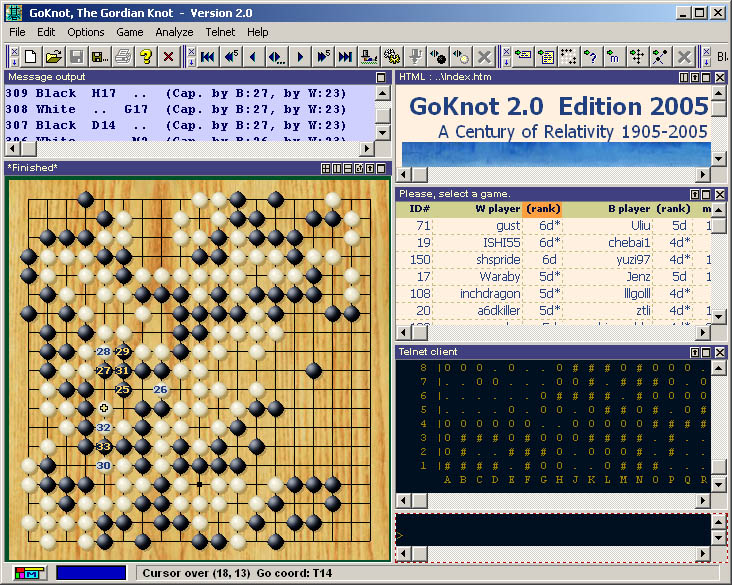Open the Edit menu
The width and height of the screenshot is (732, 585).
coord(46,32)
